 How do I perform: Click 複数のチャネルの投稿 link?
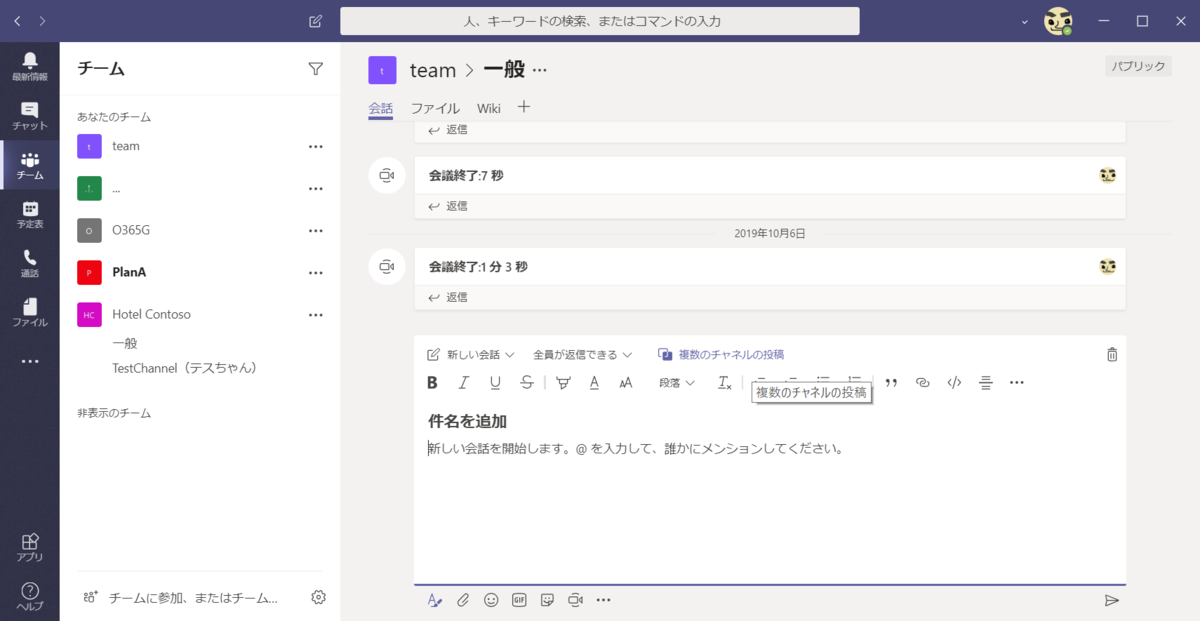(721, 354)
